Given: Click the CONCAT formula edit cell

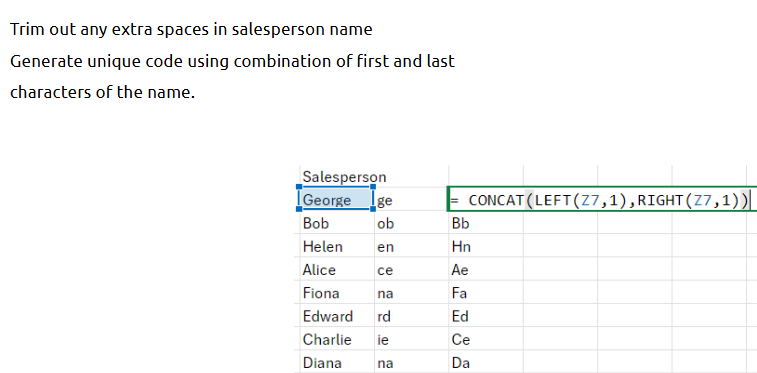Looking at the screenshot, I should tap(602, 199).
